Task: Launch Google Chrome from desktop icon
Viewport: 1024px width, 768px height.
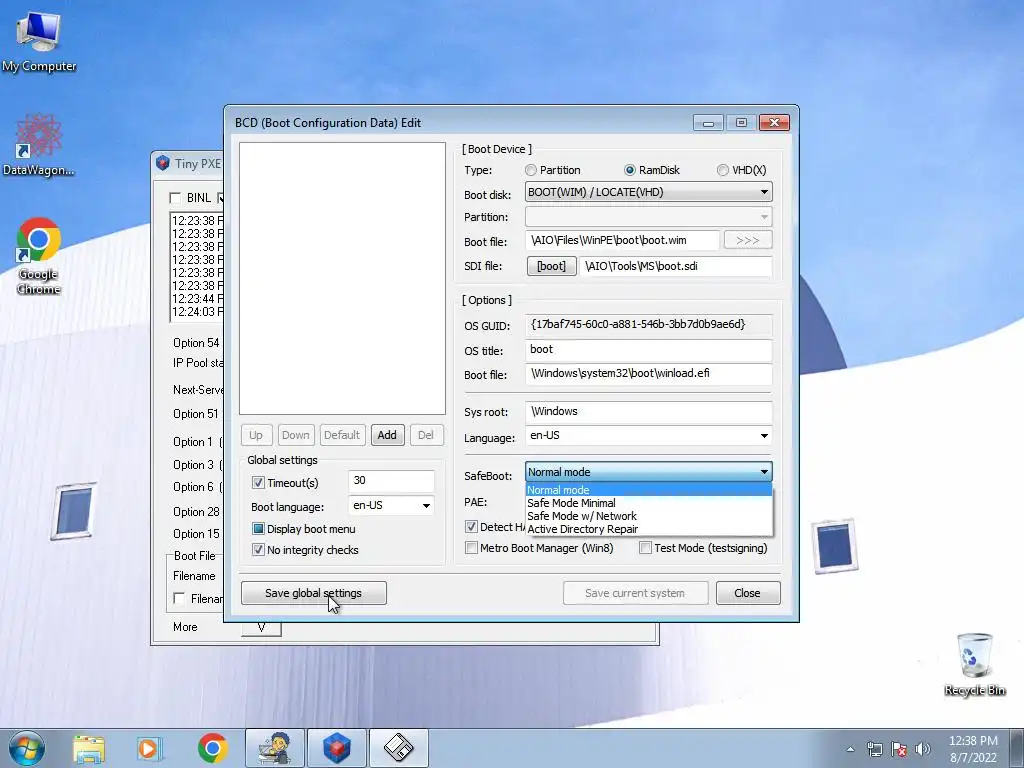Action: pos(39,255)
